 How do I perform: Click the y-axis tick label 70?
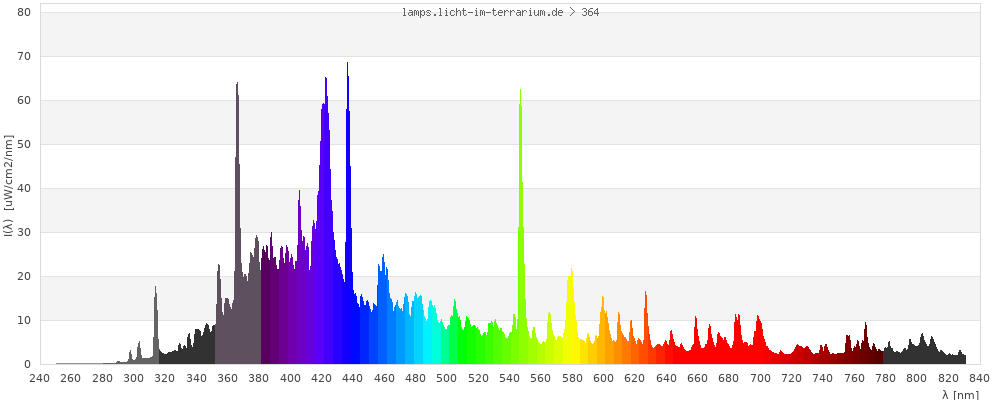(24, 56)
